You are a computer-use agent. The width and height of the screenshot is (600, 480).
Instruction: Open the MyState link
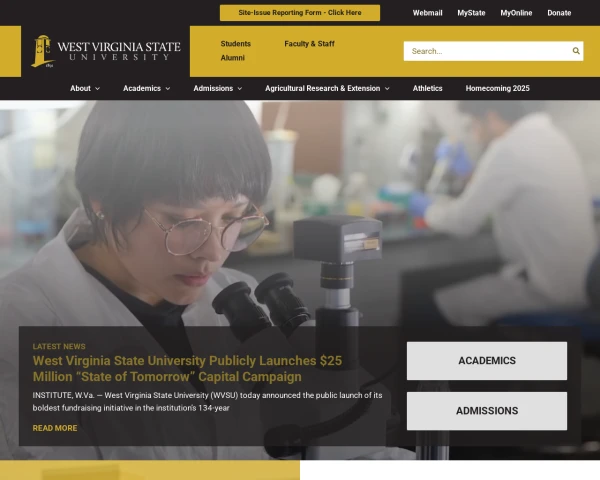pyautogui.click(x=471, y=13)
